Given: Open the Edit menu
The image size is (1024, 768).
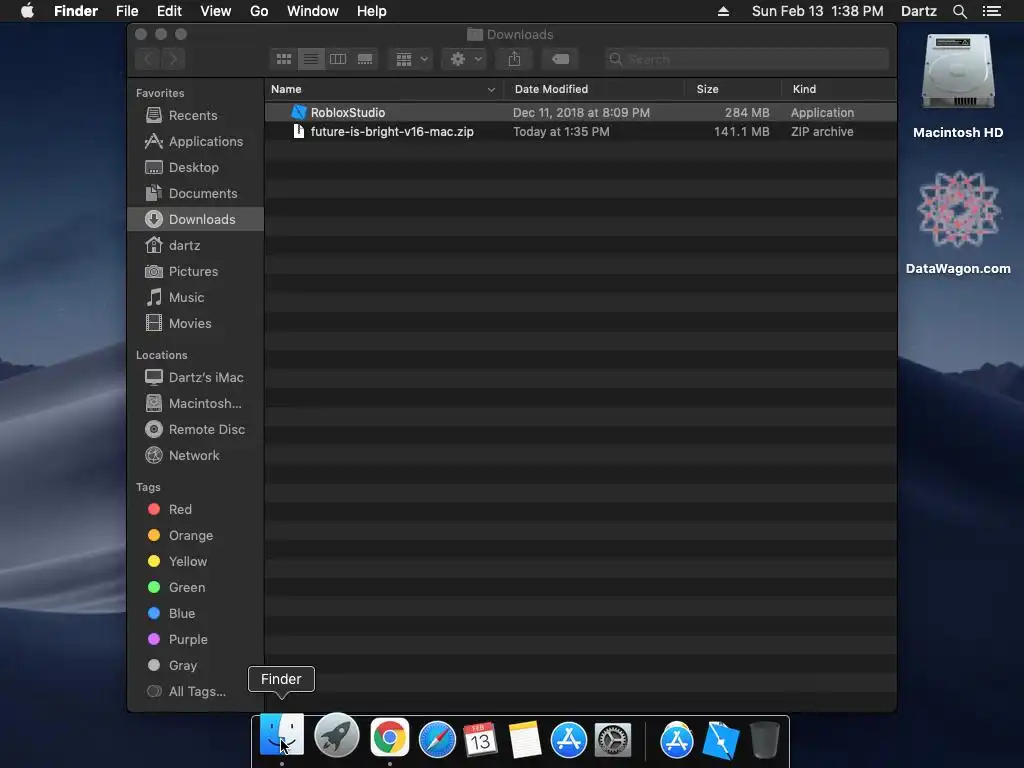Looking at the screenshot, I should point(169,11).
